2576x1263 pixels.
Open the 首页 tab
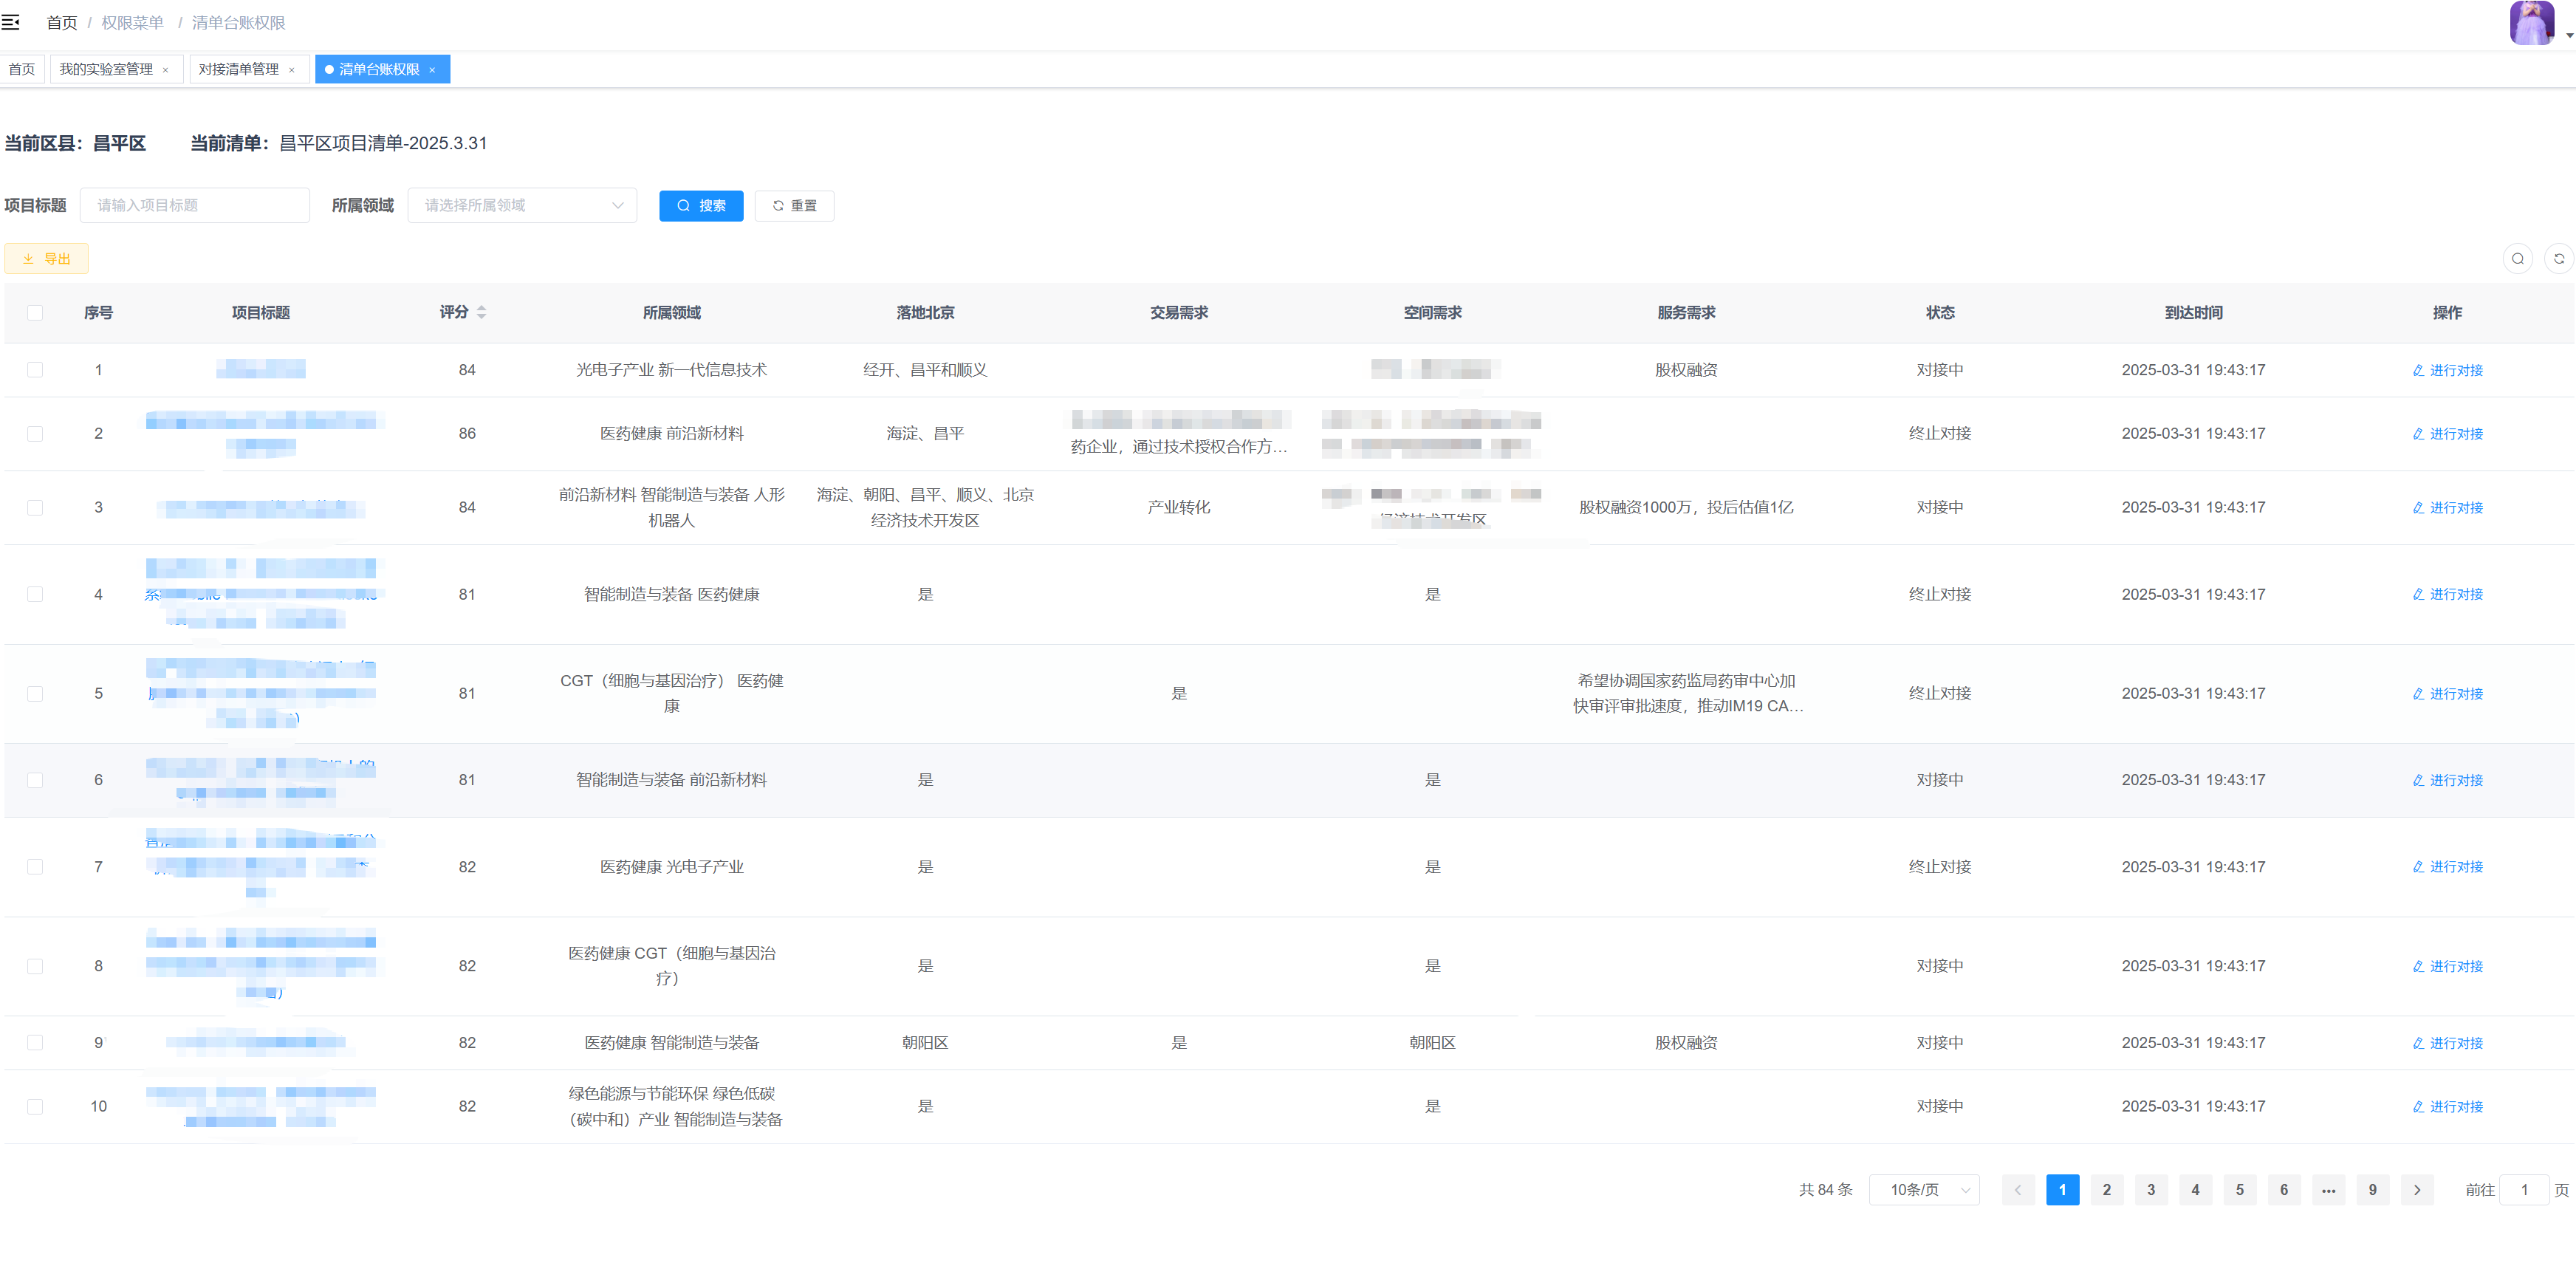tap(22, 69)
